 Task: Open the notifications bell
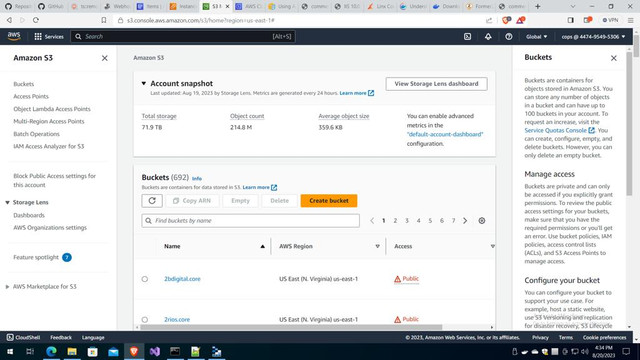tap(488, 36)
